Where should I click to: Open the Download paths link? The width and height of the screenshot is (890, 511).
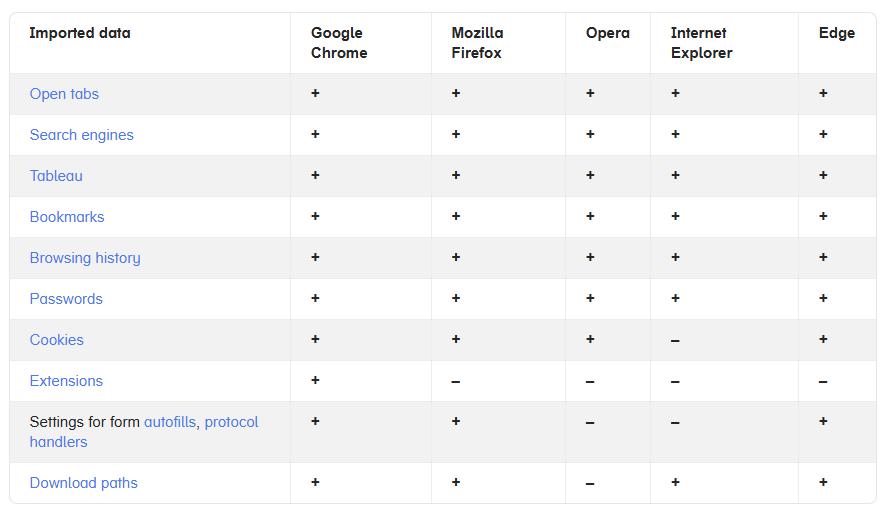point(83,483)
